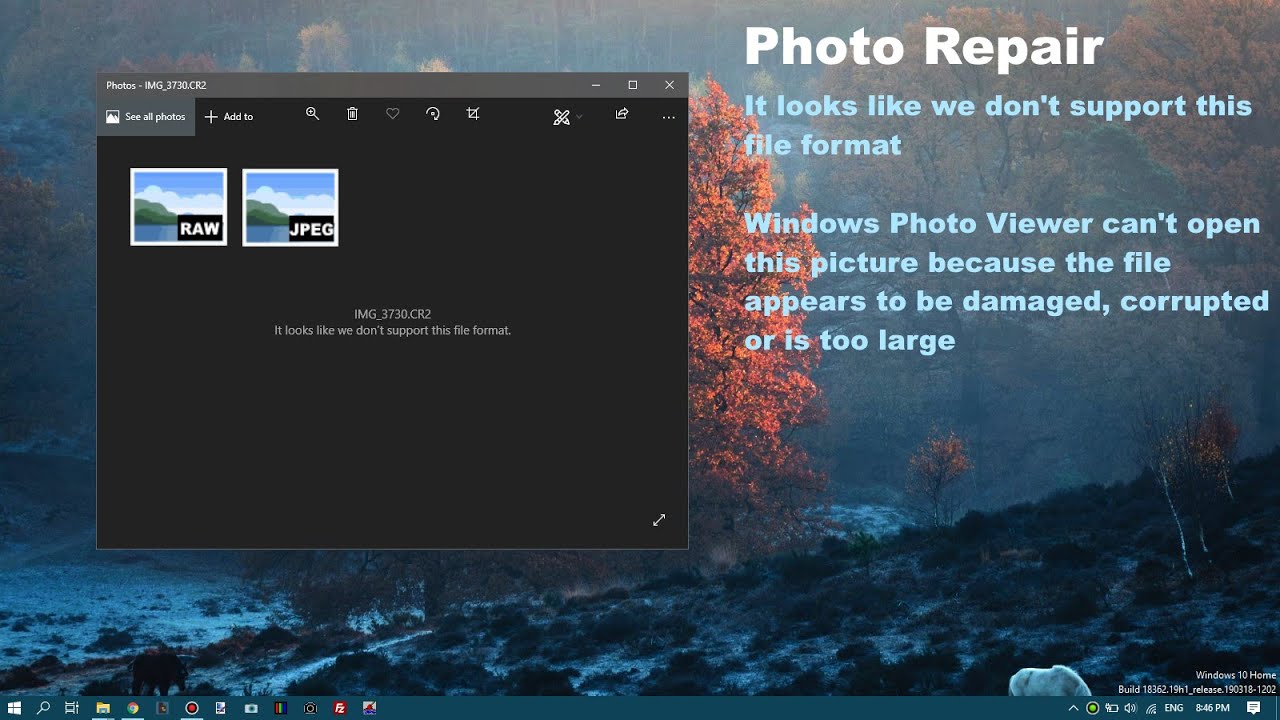Open the RGB color bars app on taskbar
Viewport: 1280px width, 720px height.
point(281,708)
